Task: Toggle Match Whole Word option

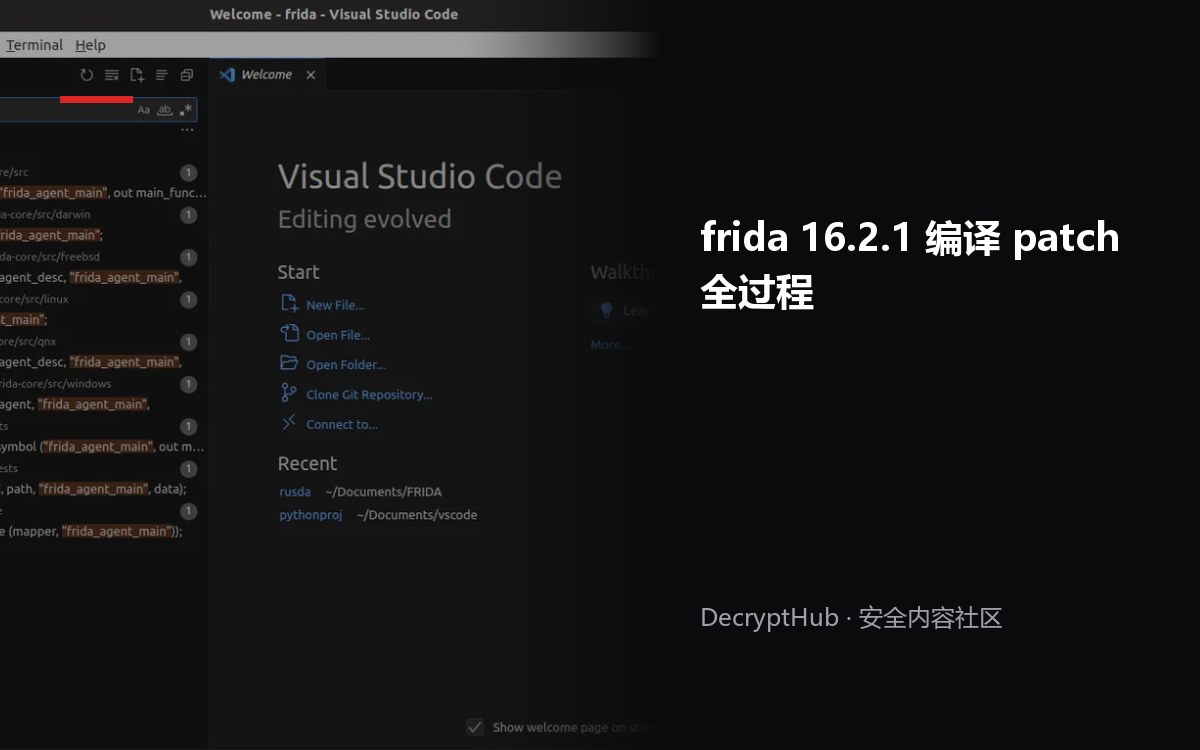Action: click(x=164, y=110)
